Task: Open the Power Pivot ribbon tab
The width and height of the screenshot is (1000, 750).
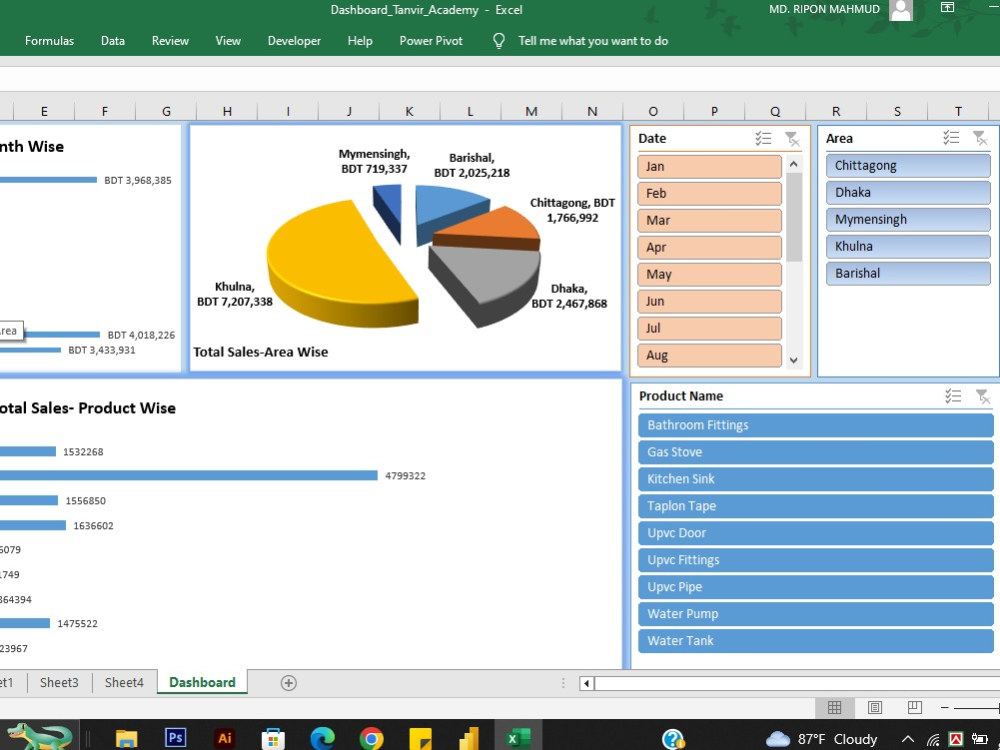Action: coord(431,41)
